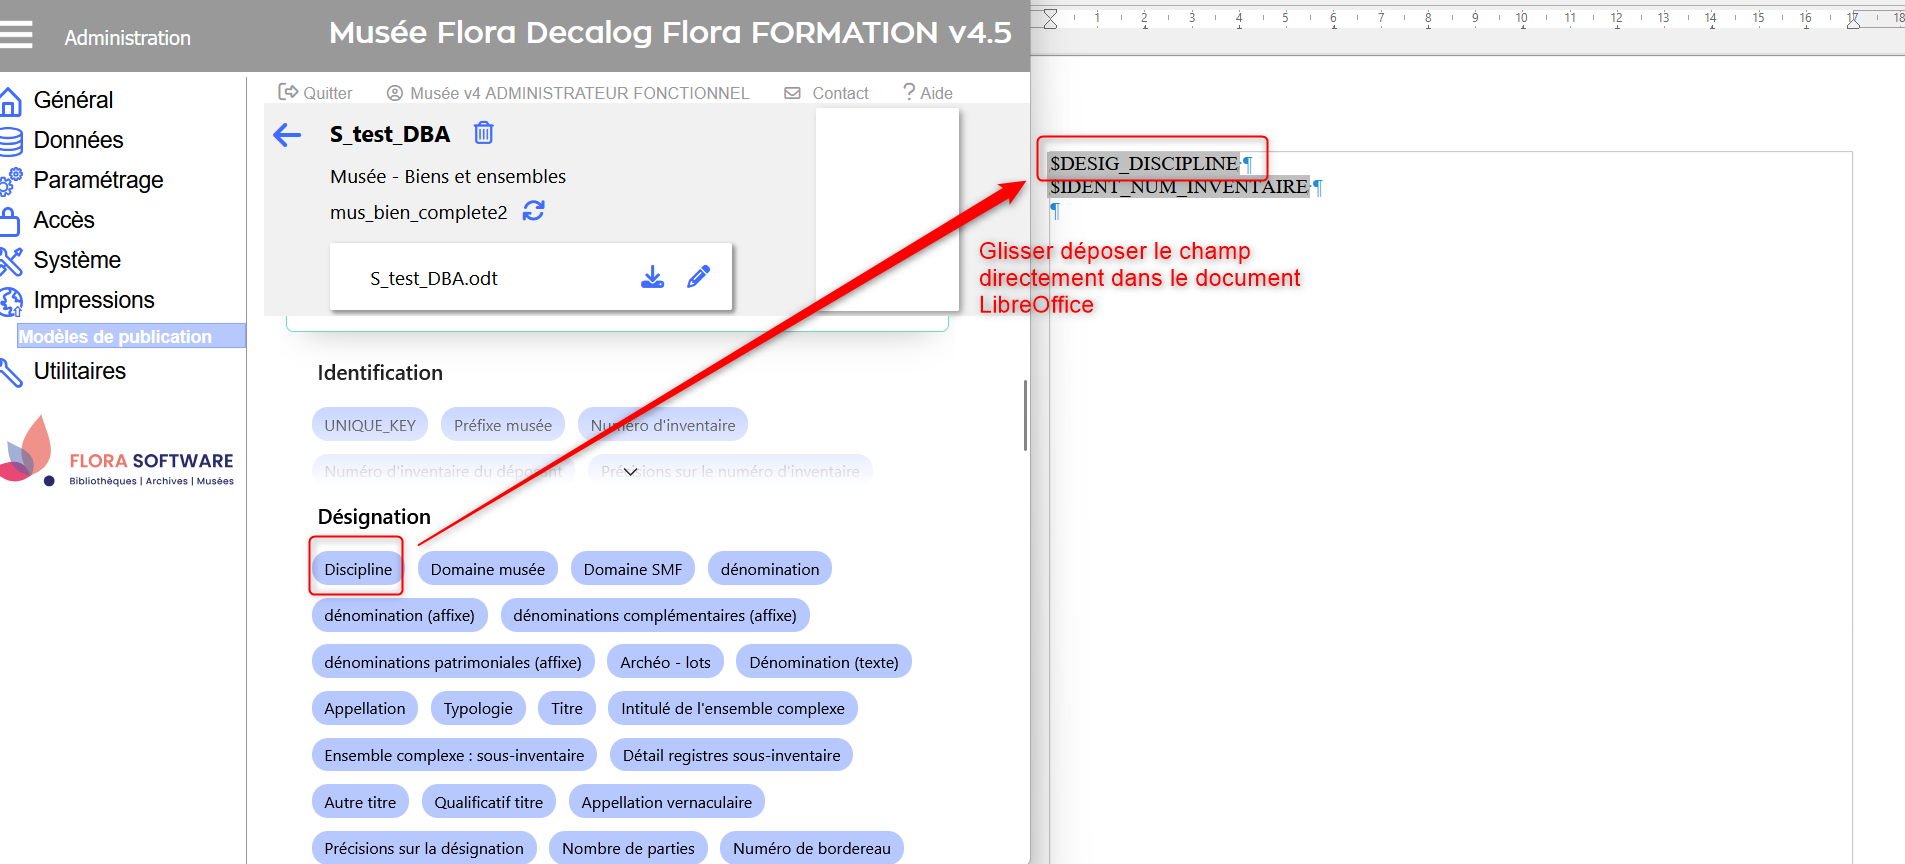Click the right indent marker on ruler

tap(1853, 19)
